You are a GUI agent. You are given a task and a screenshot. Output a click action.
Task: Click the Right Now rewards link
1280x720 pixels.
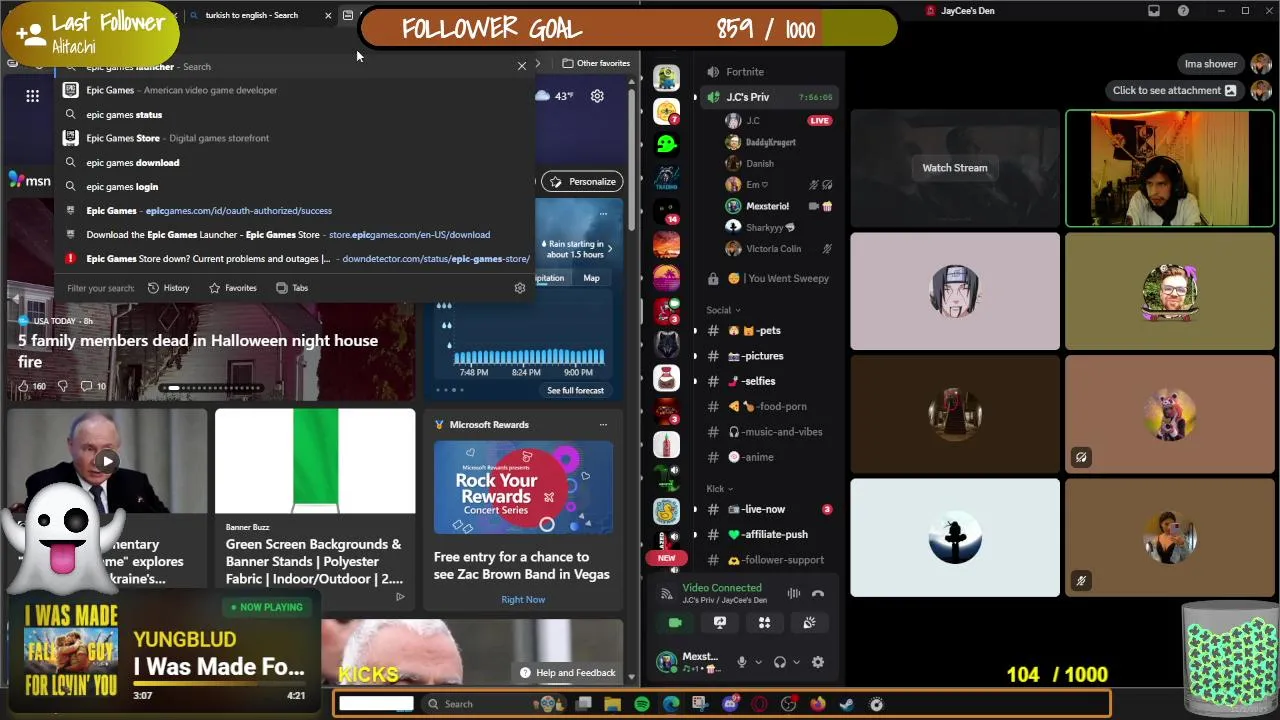click(523, 599)
